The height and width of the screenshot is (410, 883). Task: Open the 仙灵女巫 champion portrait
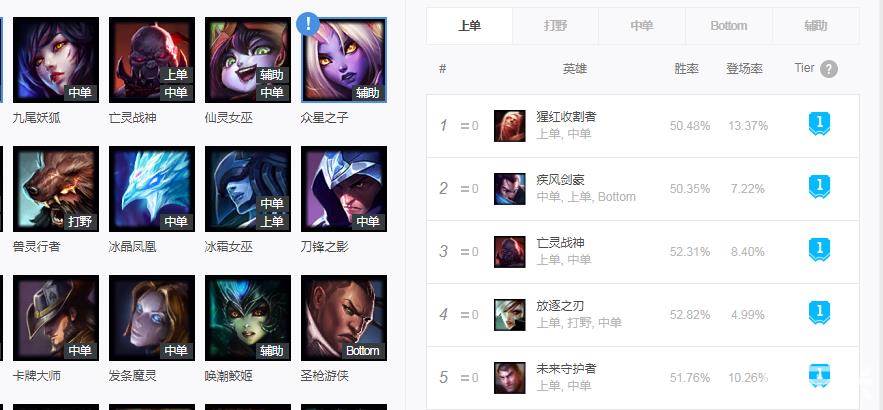(x=248, y=60)
